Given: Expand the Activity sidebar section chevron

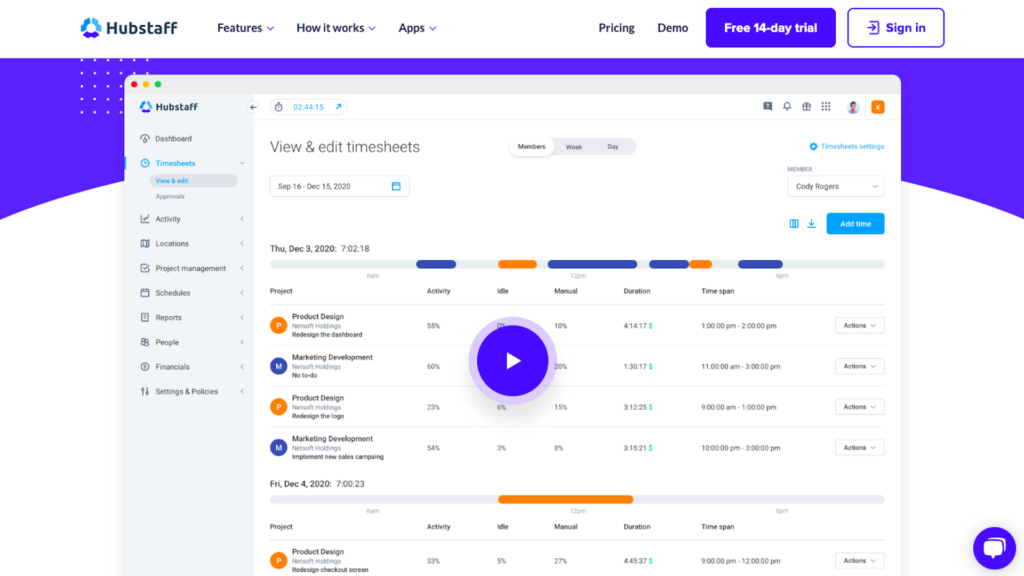Looking at the screenshot, I should (242, 219).
